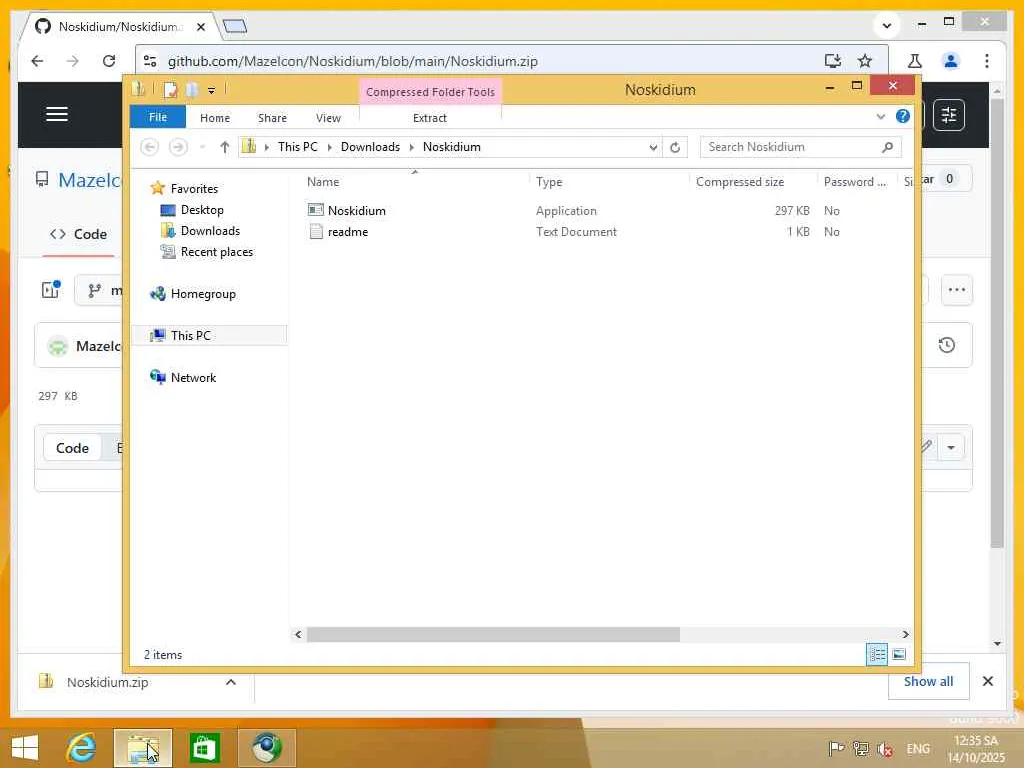1024x768 pixels.
Task: Open Chrome Labs flask icon
Action: point(914,61)
